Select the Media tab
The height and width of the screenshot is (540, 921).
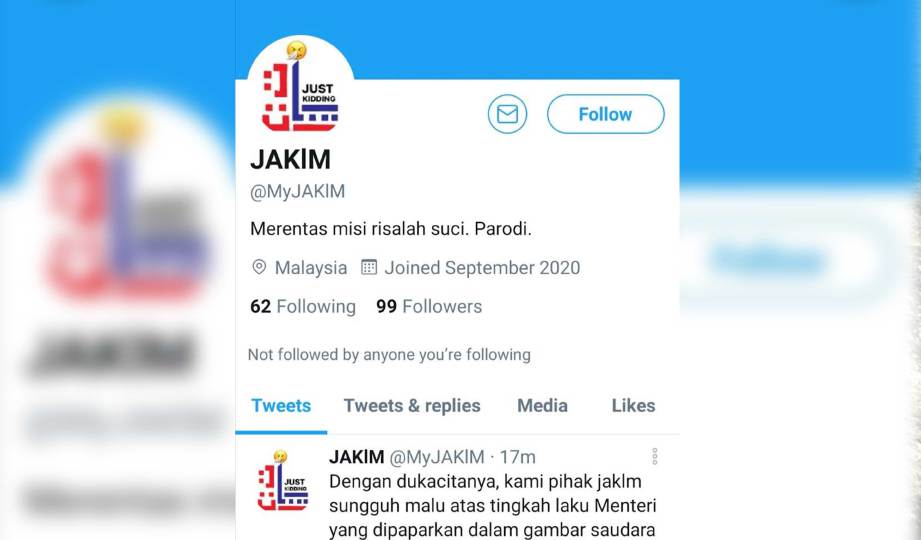[x=542, y=405]
